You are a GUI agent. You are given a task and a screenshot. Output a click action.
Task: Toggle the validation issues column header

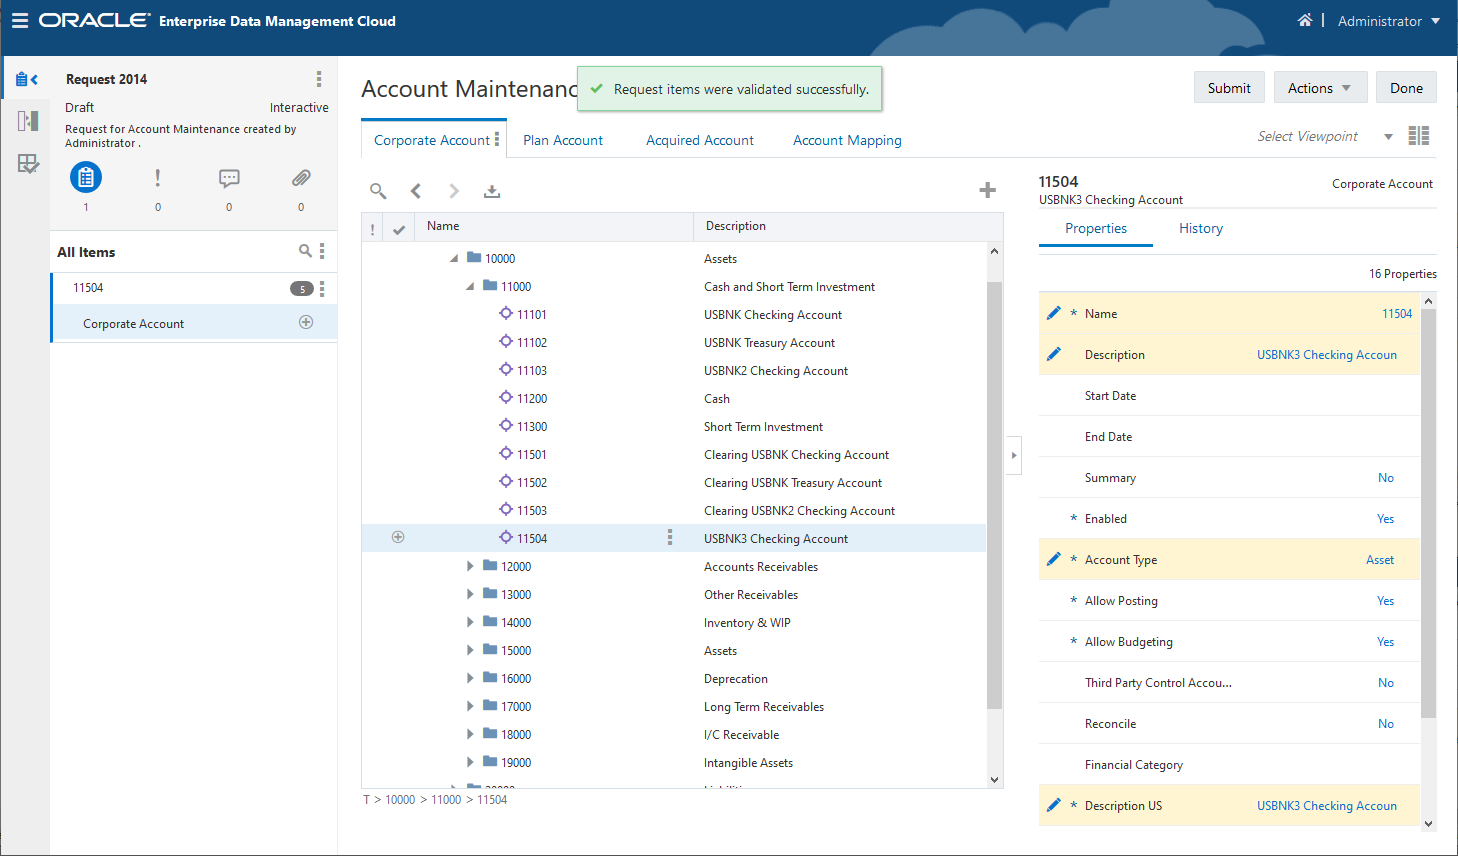pos(373,229)
